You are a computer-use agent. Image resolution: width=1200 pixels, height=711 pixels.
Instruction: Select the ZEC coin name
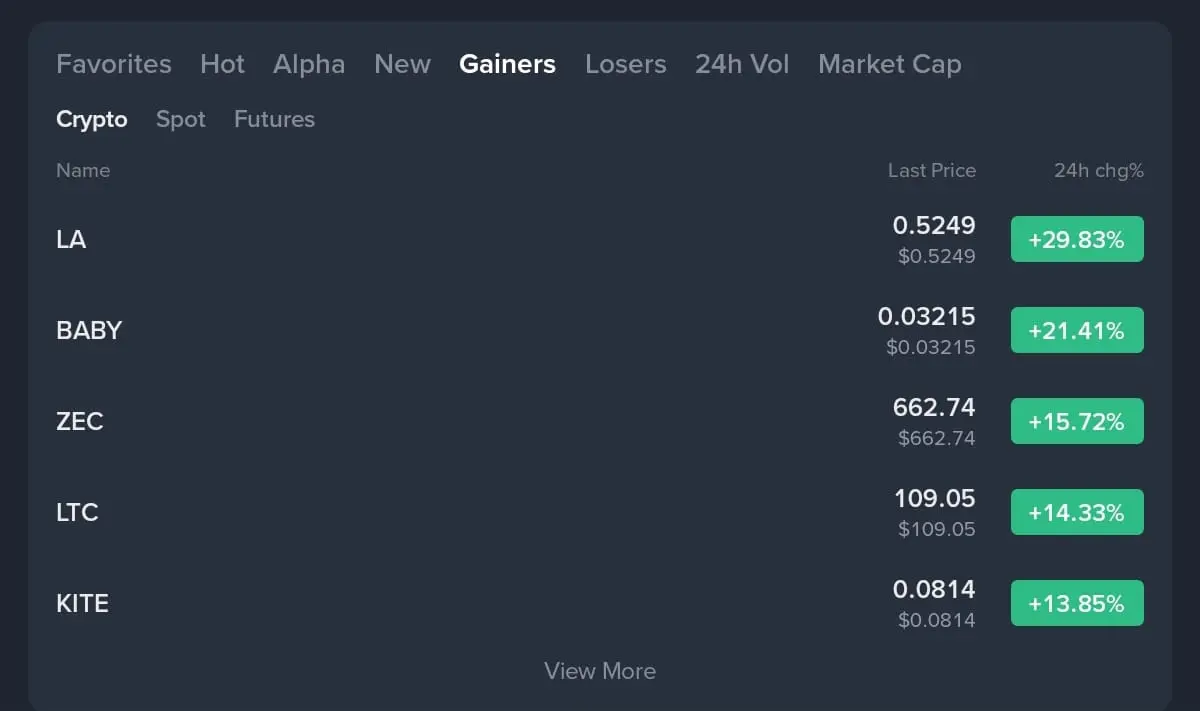80,422
